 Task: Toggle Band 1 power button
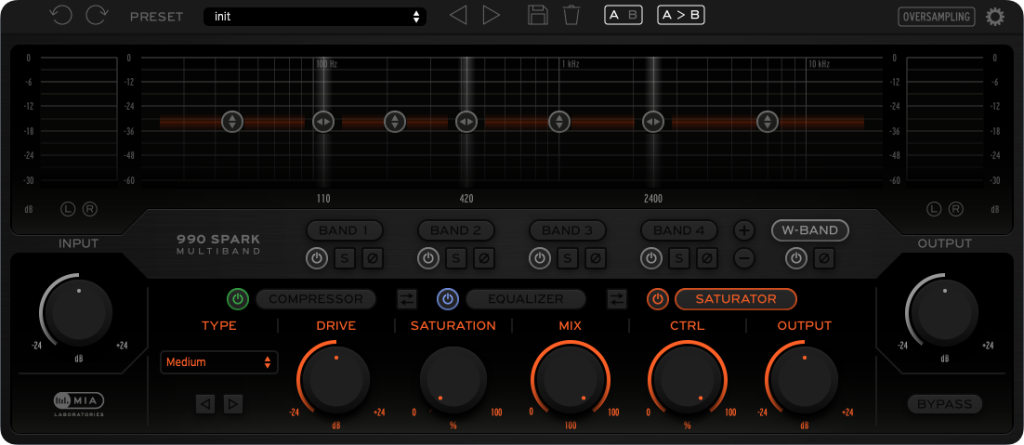pyautogui.click(x=317, y=258)
